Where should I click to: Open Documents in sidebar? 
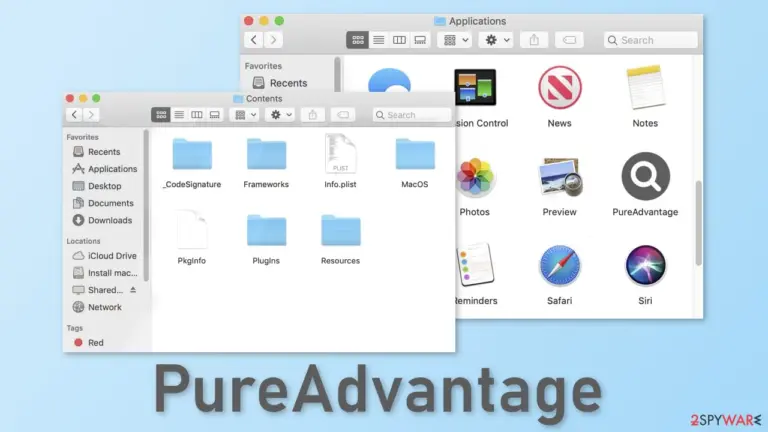tap(103, 203)
